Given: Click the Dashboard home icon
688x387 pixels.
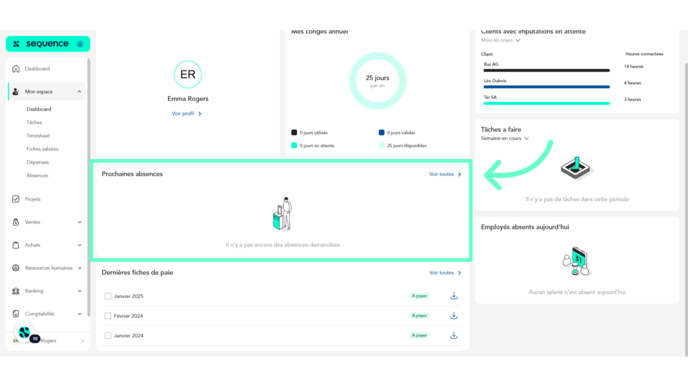Looking at the screenshot, I should [16, 68].
